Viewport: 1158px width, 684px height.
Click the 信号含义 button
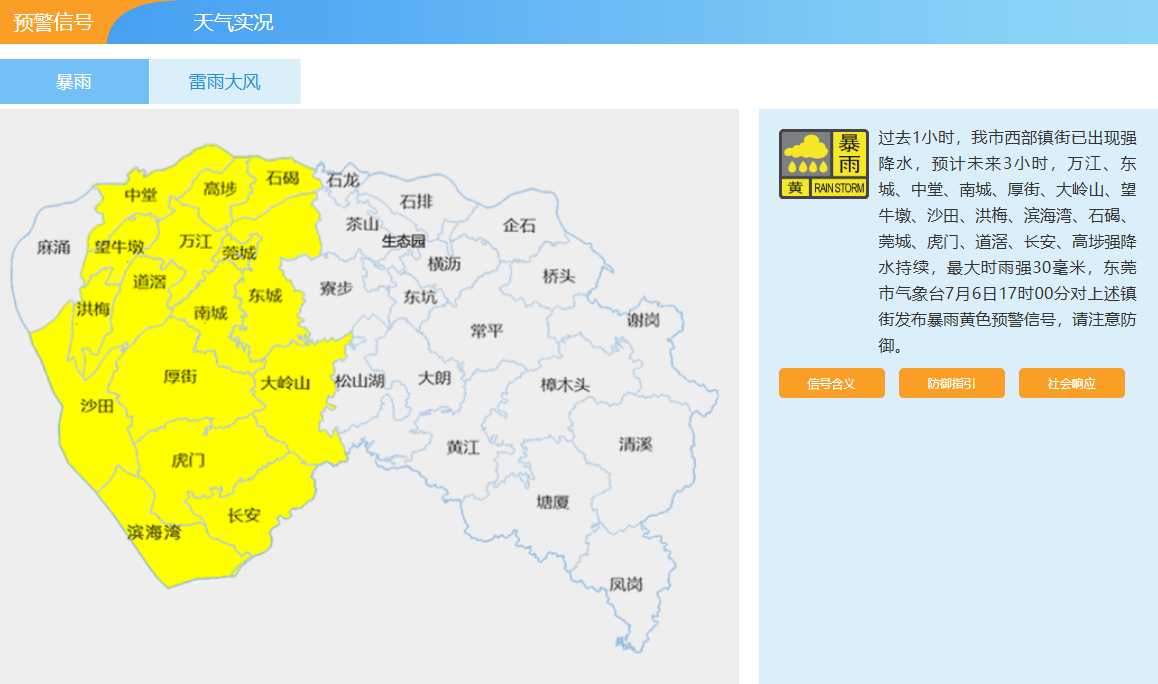832,383
